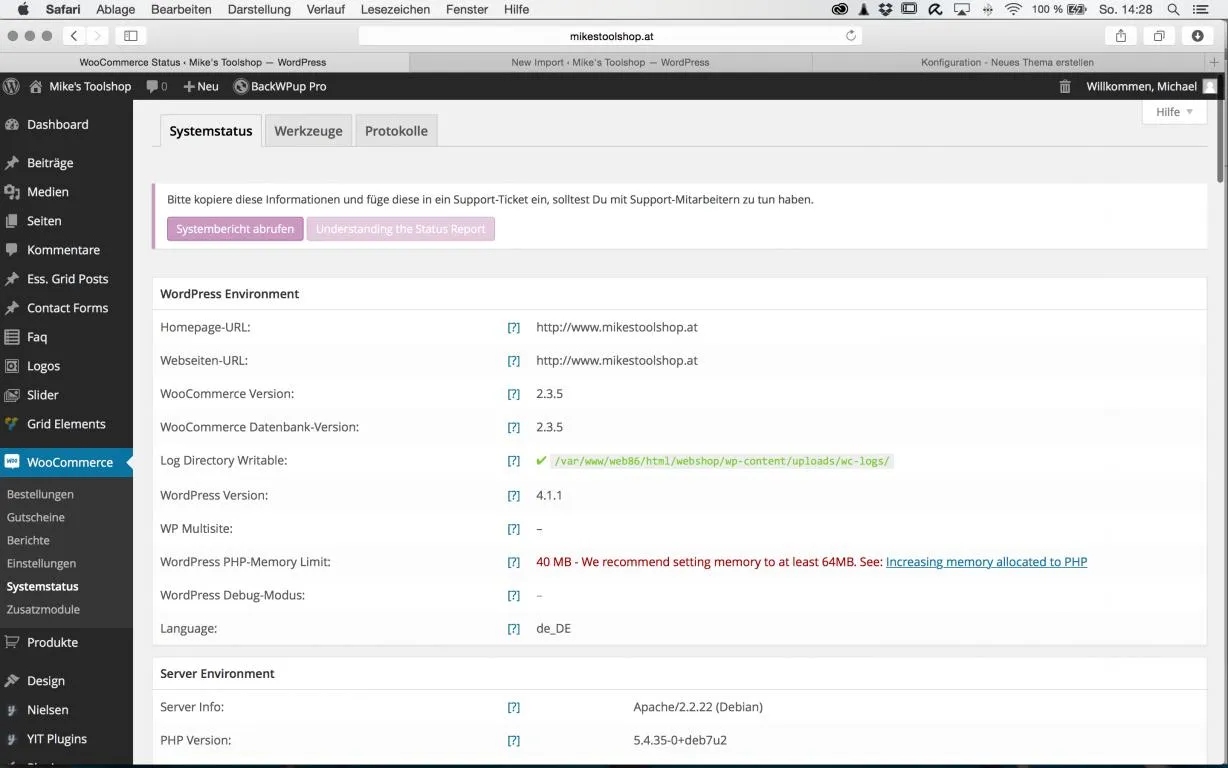The image size is (1228, 768).
Task: Switch to the Werkzeuge tab
Action: point(308,131)
